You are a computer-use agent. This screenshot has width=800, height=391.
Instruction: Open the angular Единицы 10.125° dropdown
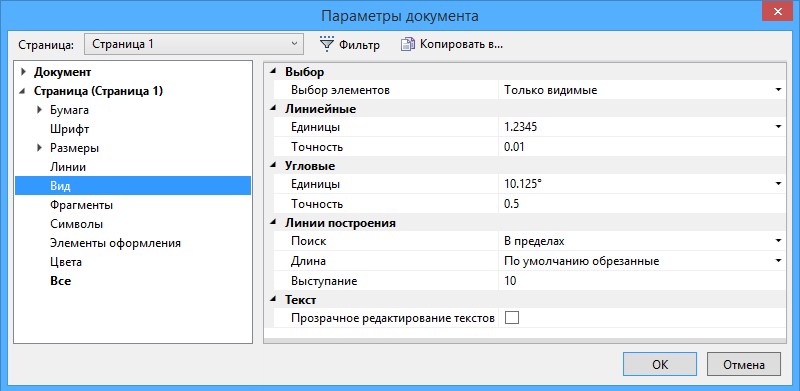778,184
